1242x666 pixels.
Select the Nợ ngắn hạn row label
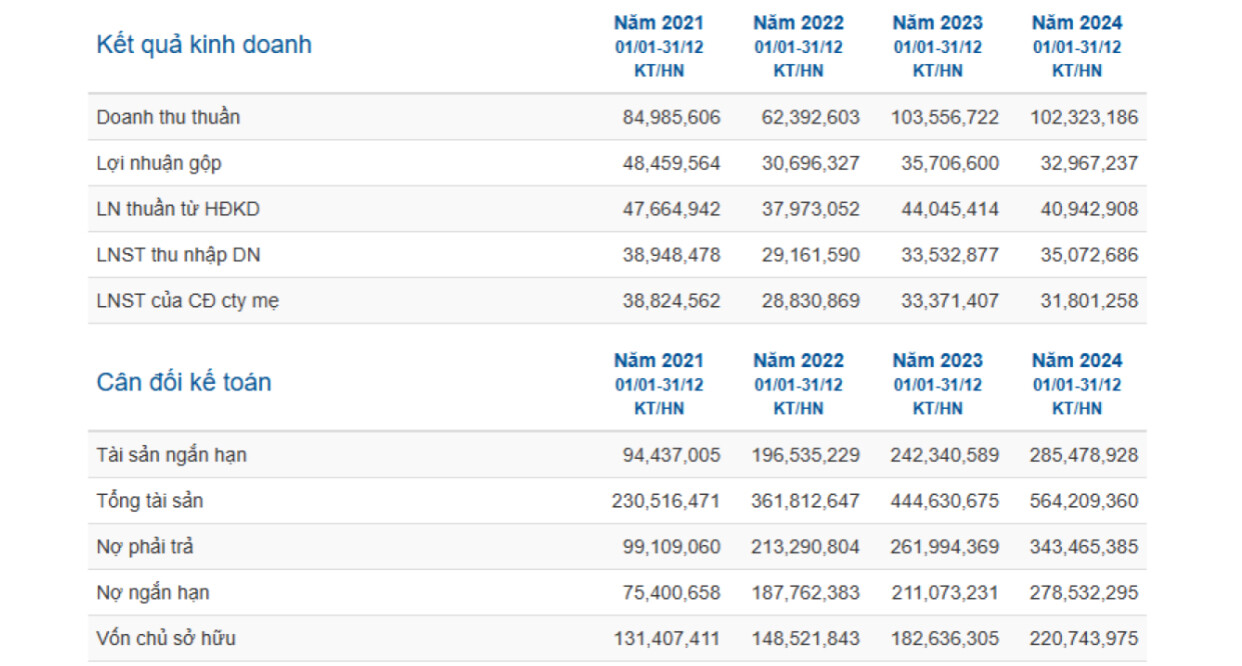[x=153, y=593]
